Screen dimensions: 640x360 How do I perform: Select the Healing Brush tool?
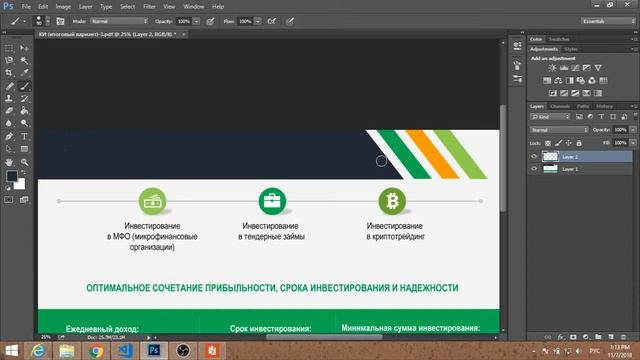point(9,86)
